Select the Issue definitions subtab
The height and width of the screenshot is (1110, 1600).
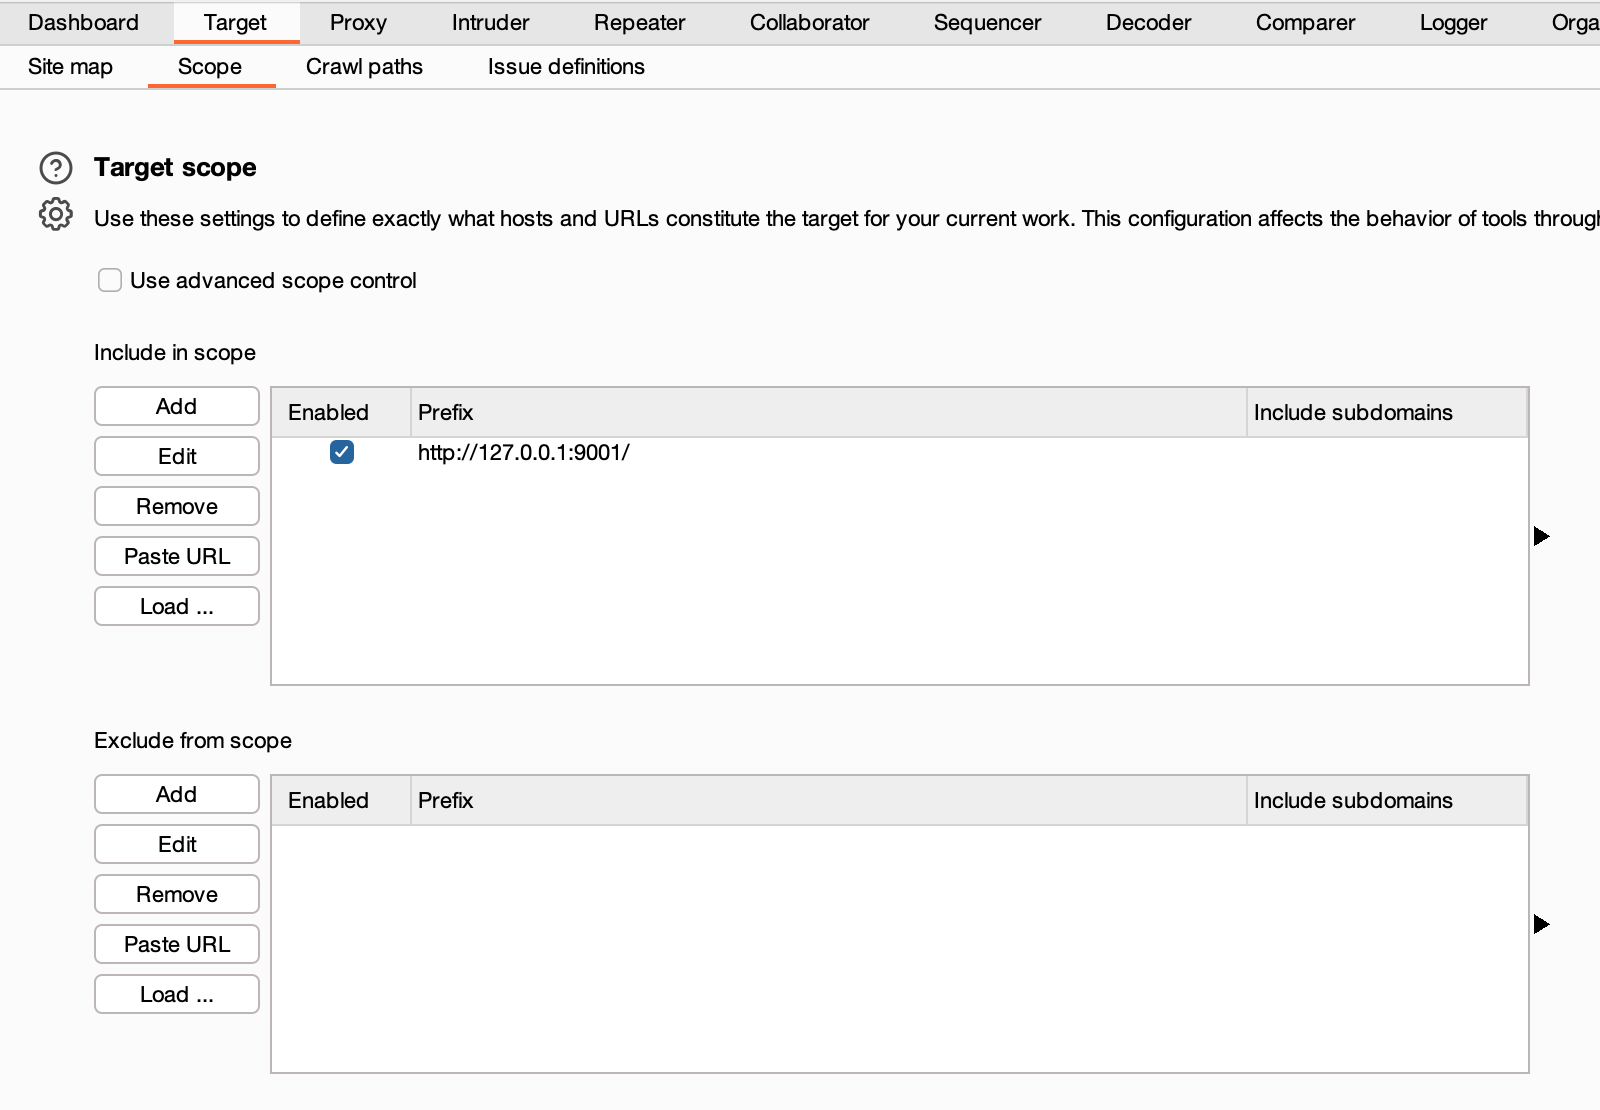coord(566,67)
